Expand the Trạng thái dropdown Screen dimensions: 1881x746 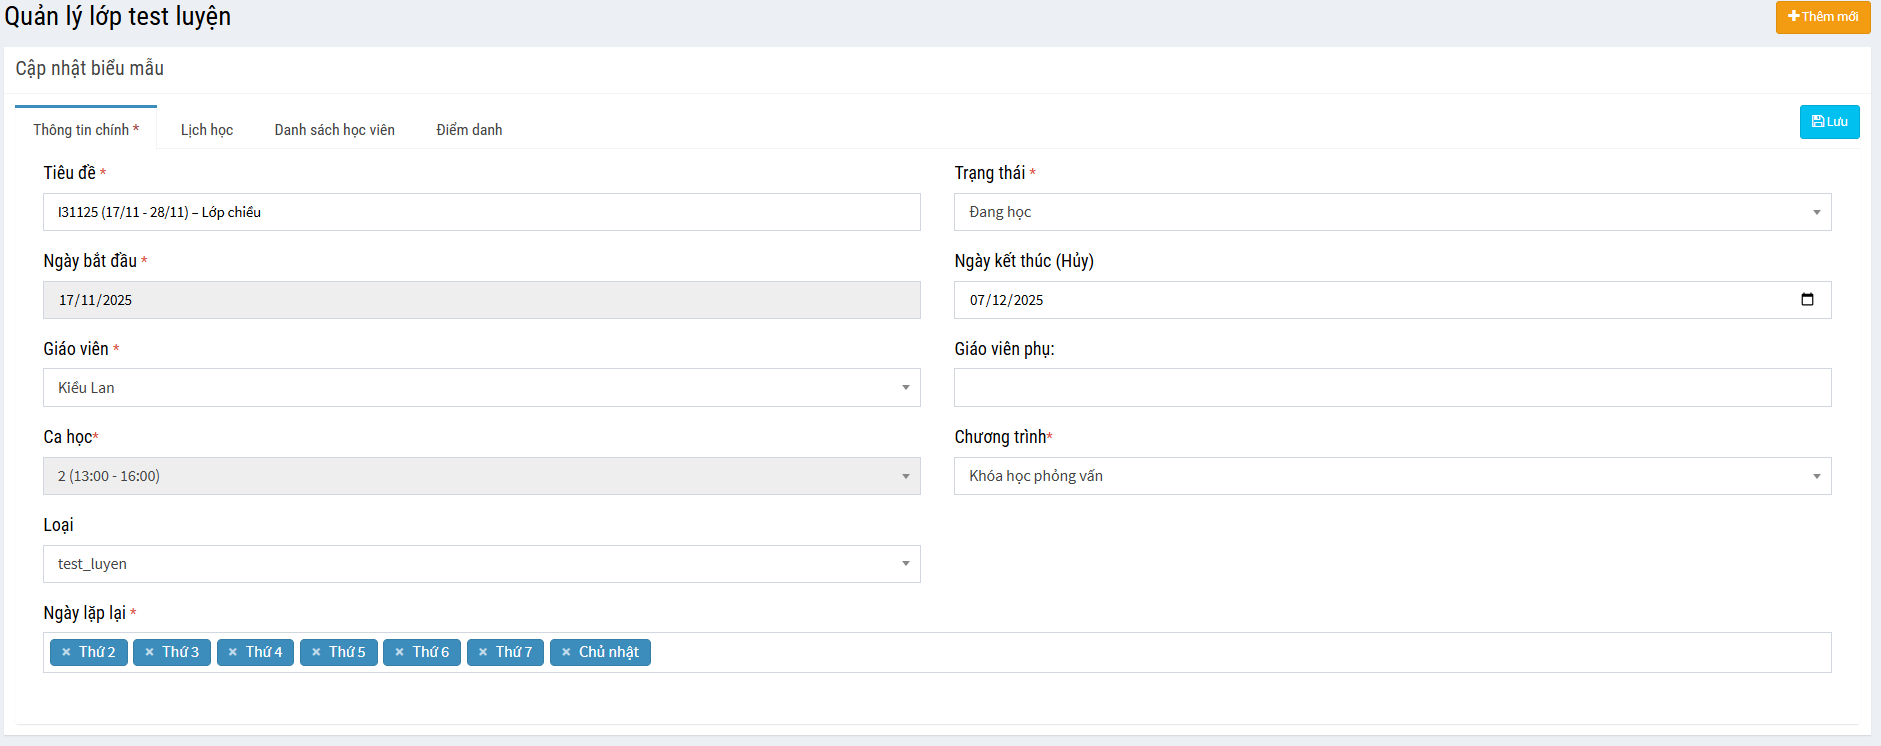tap(1392, 212)
